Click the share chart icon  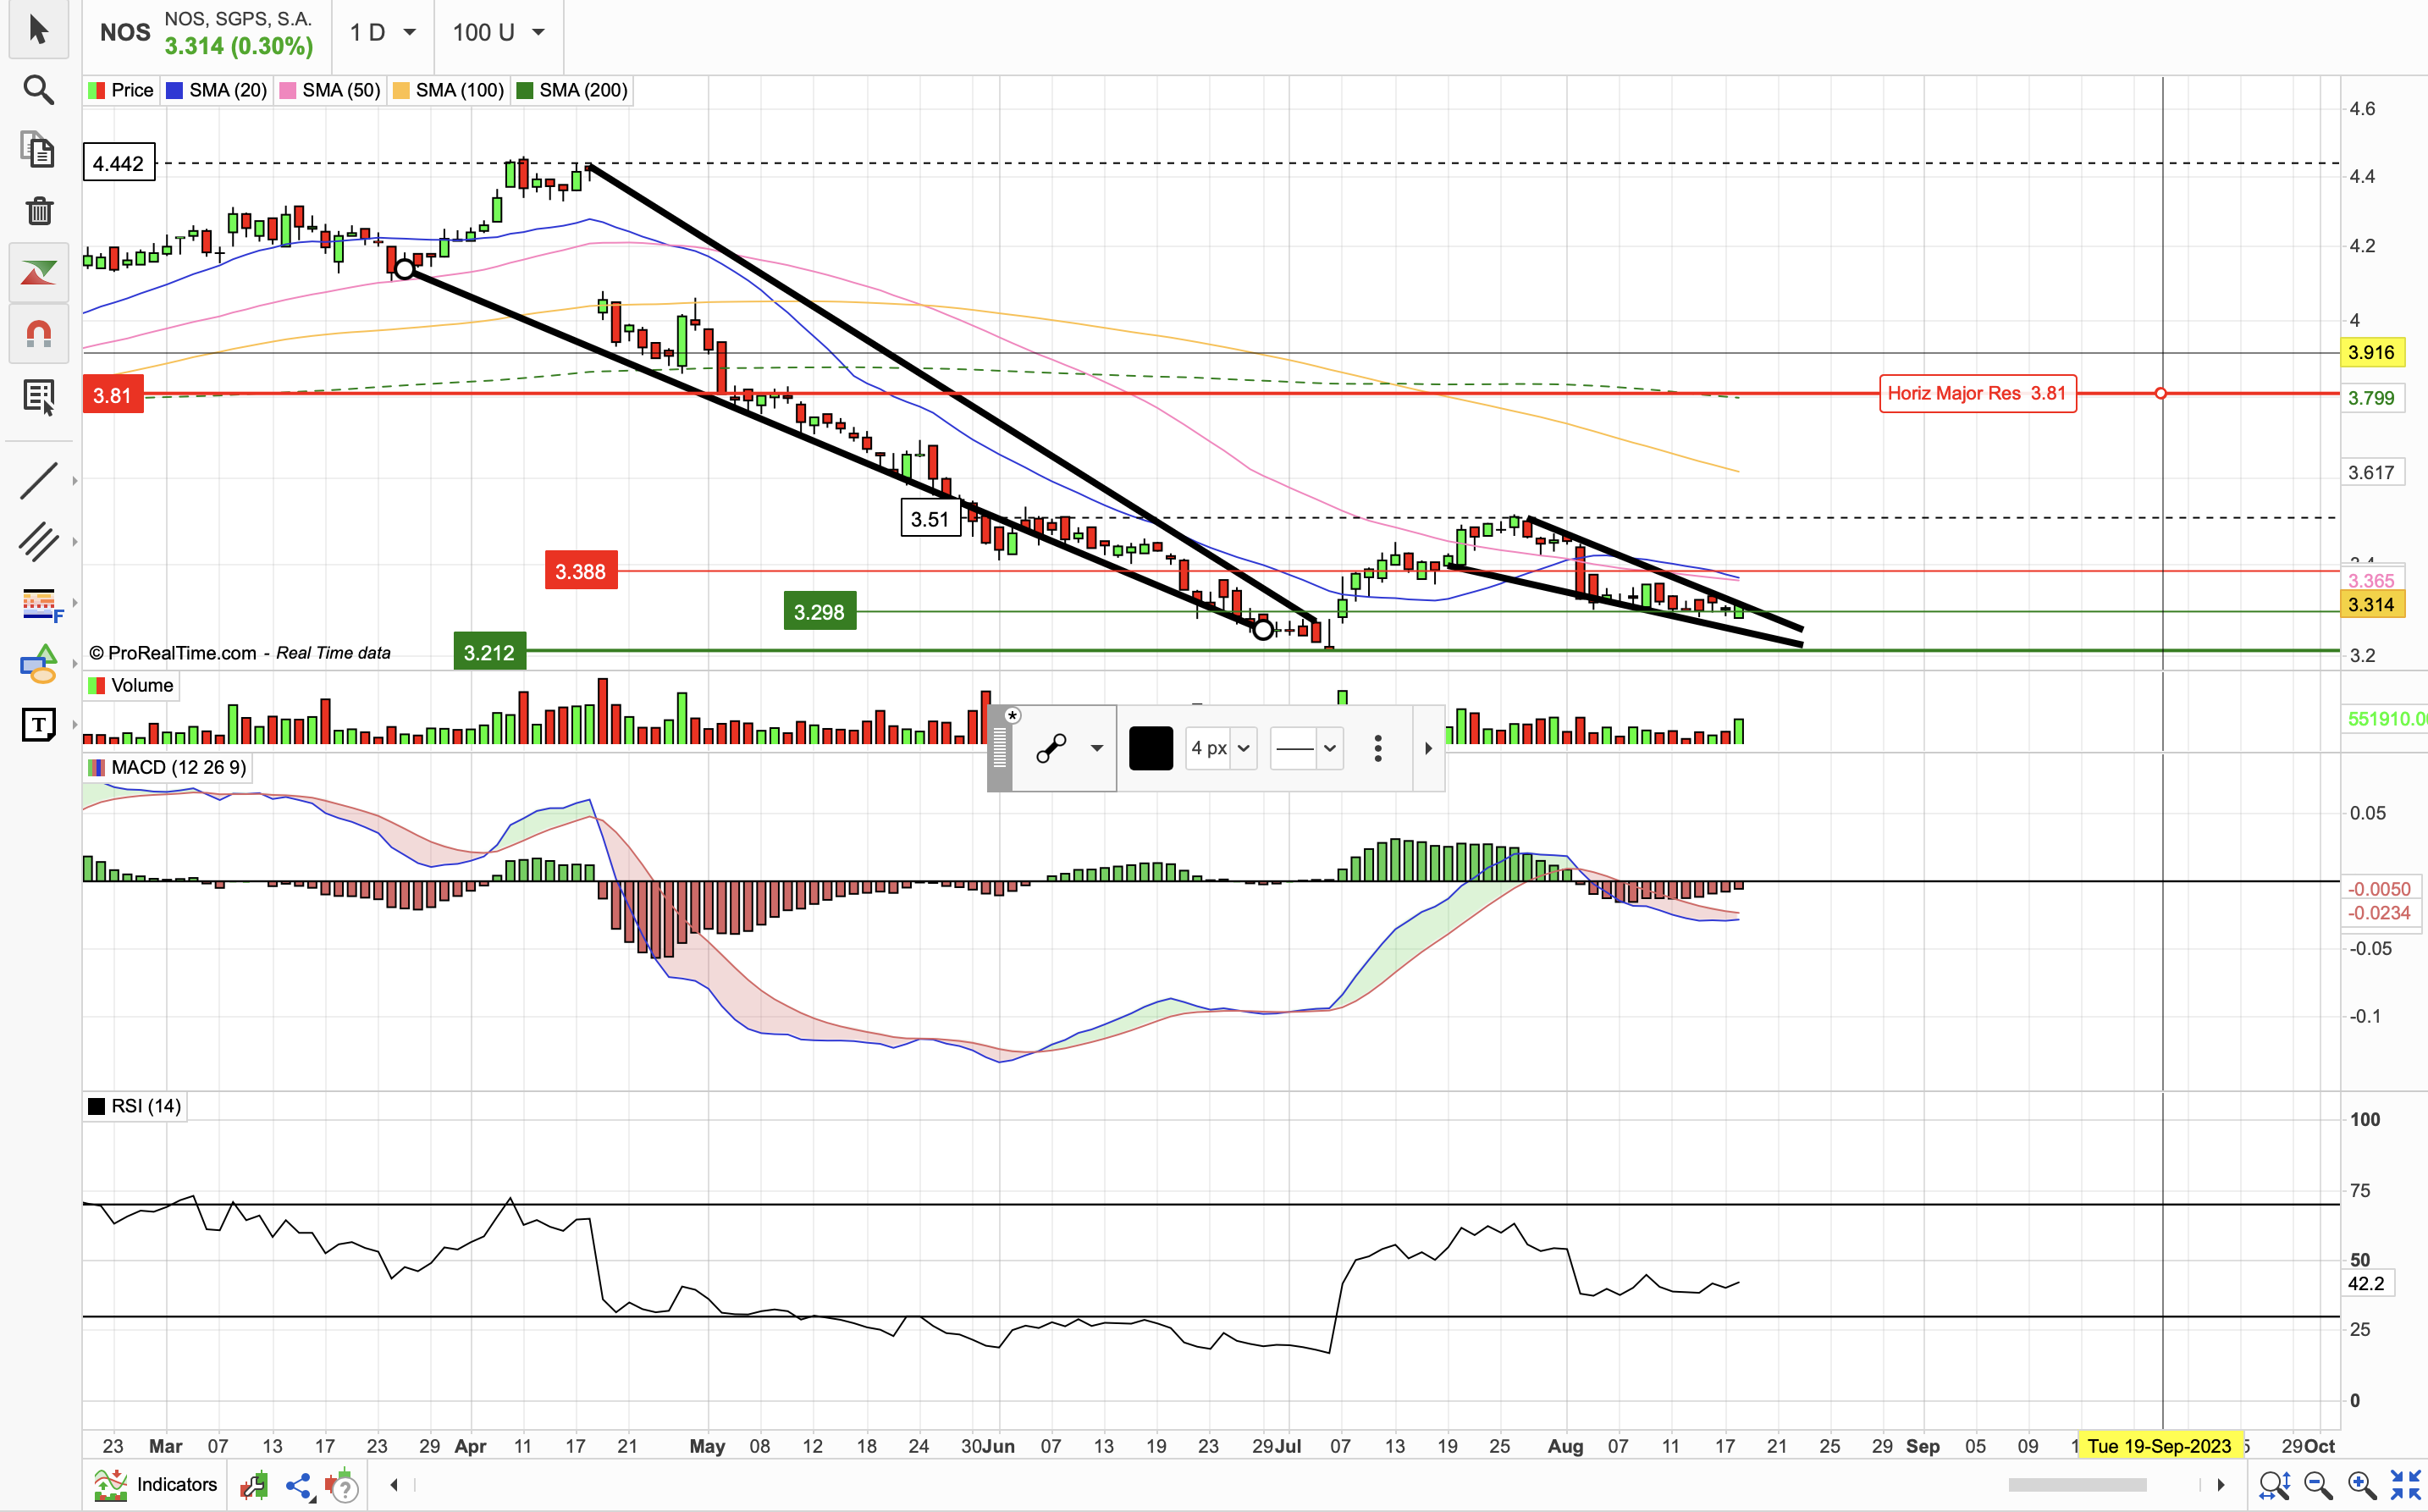click(x=298, y=1486)
